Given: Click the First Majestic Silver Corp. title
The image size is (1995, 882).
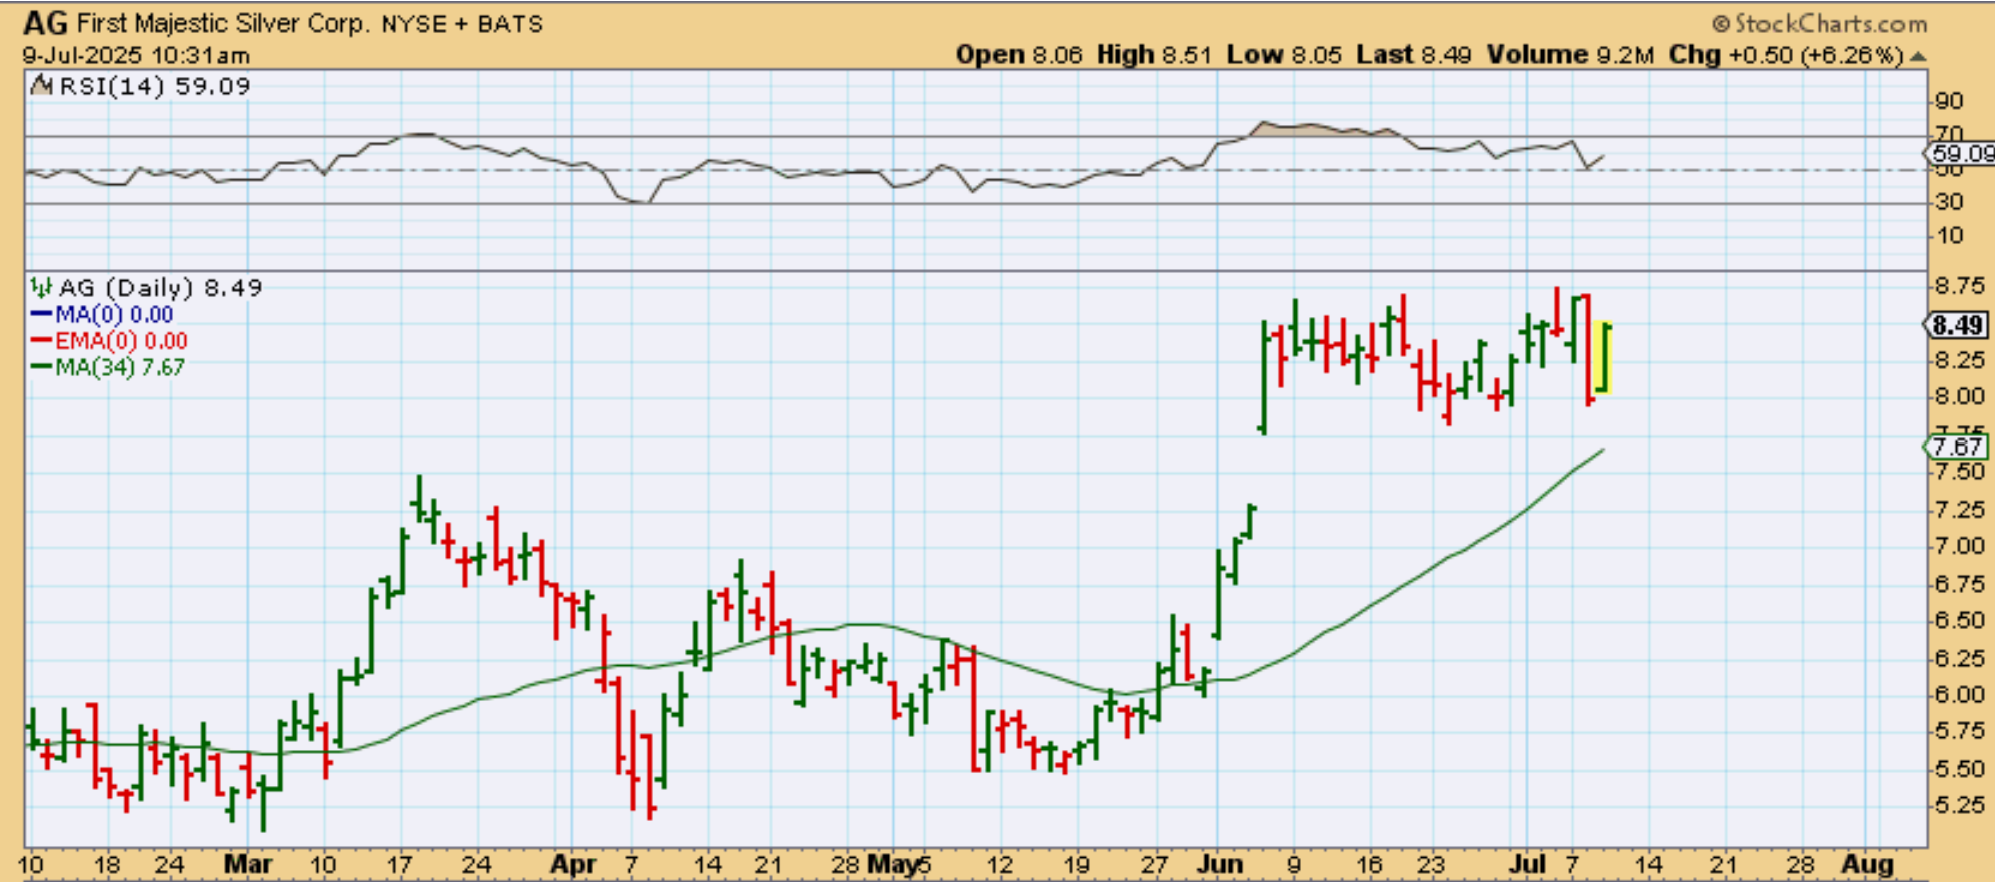Looking at the screenshot, I should [x=223, y=23].
